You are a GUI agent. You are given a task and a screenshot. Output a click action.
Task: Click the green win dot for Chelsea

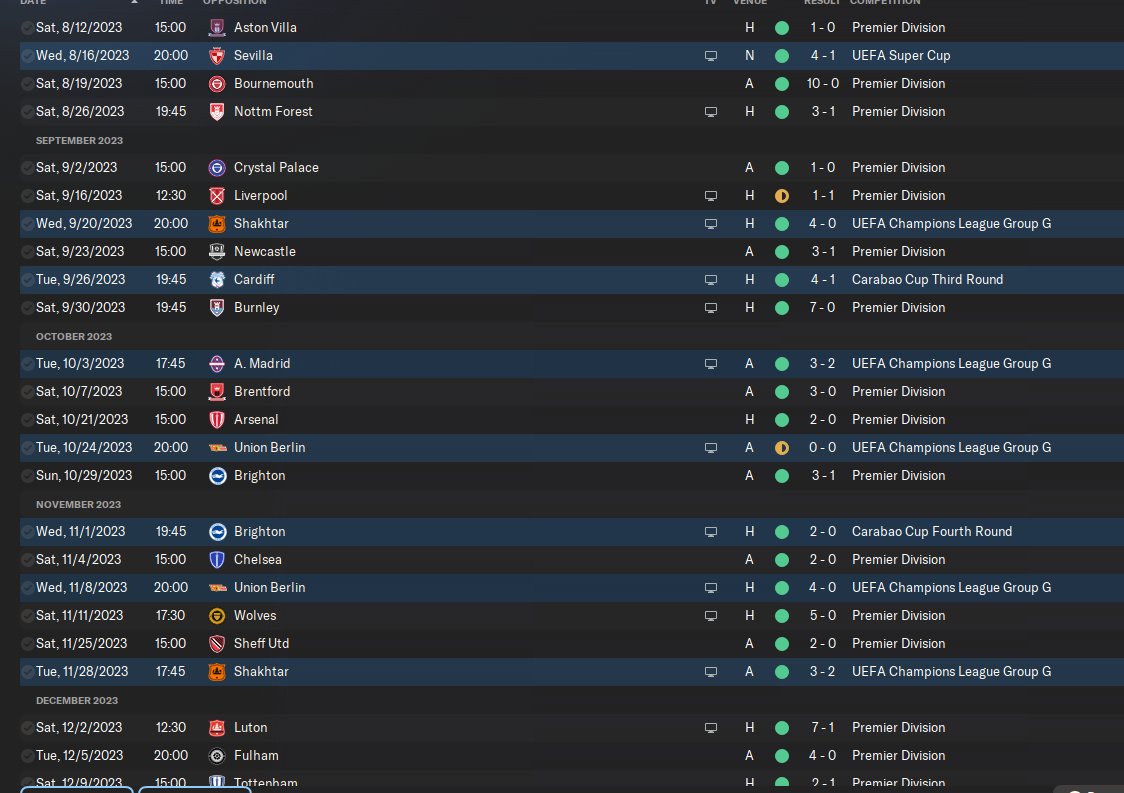point(782,560)
